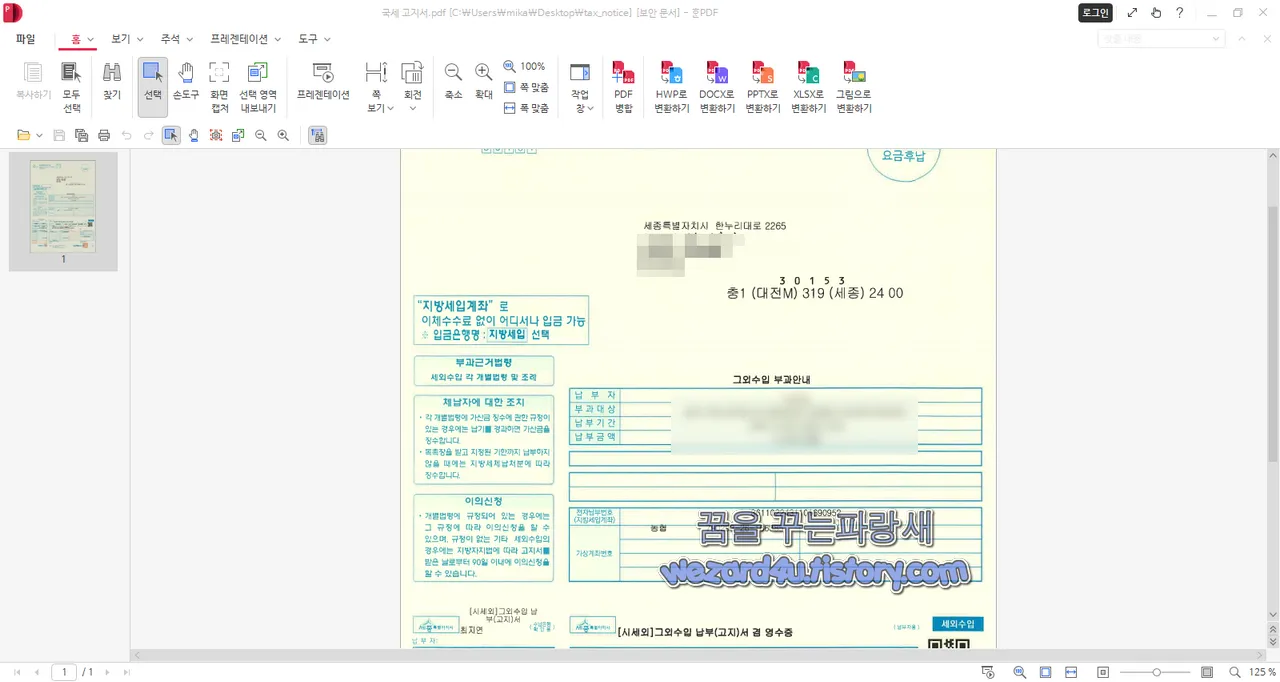
Task: Click the touch mode hand icon in title bar
Action: [1156, 13]
